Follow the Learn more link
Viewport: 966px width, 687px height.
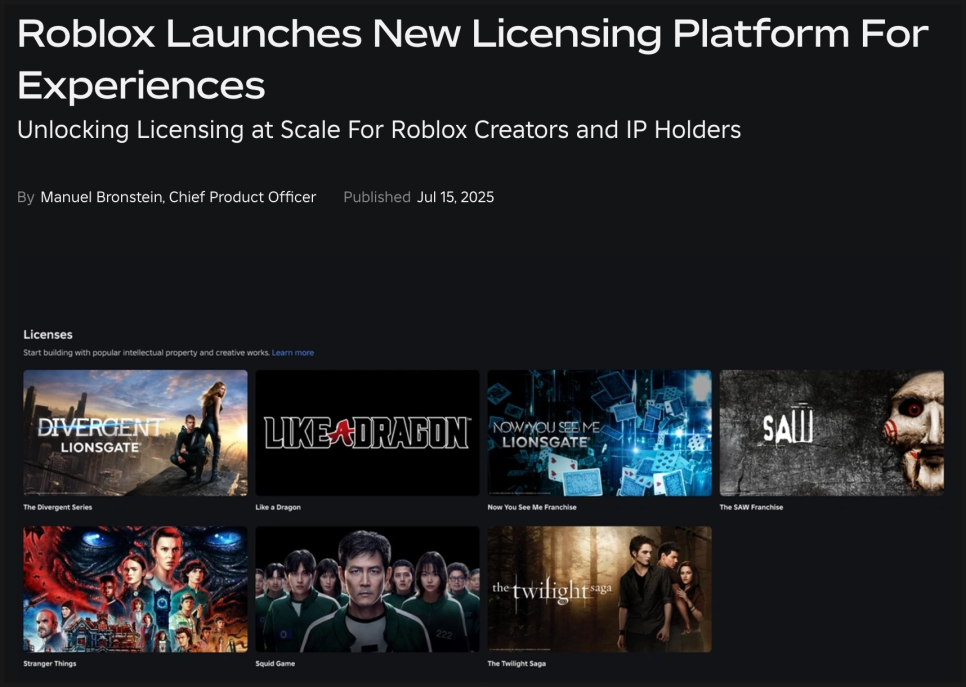293,353
